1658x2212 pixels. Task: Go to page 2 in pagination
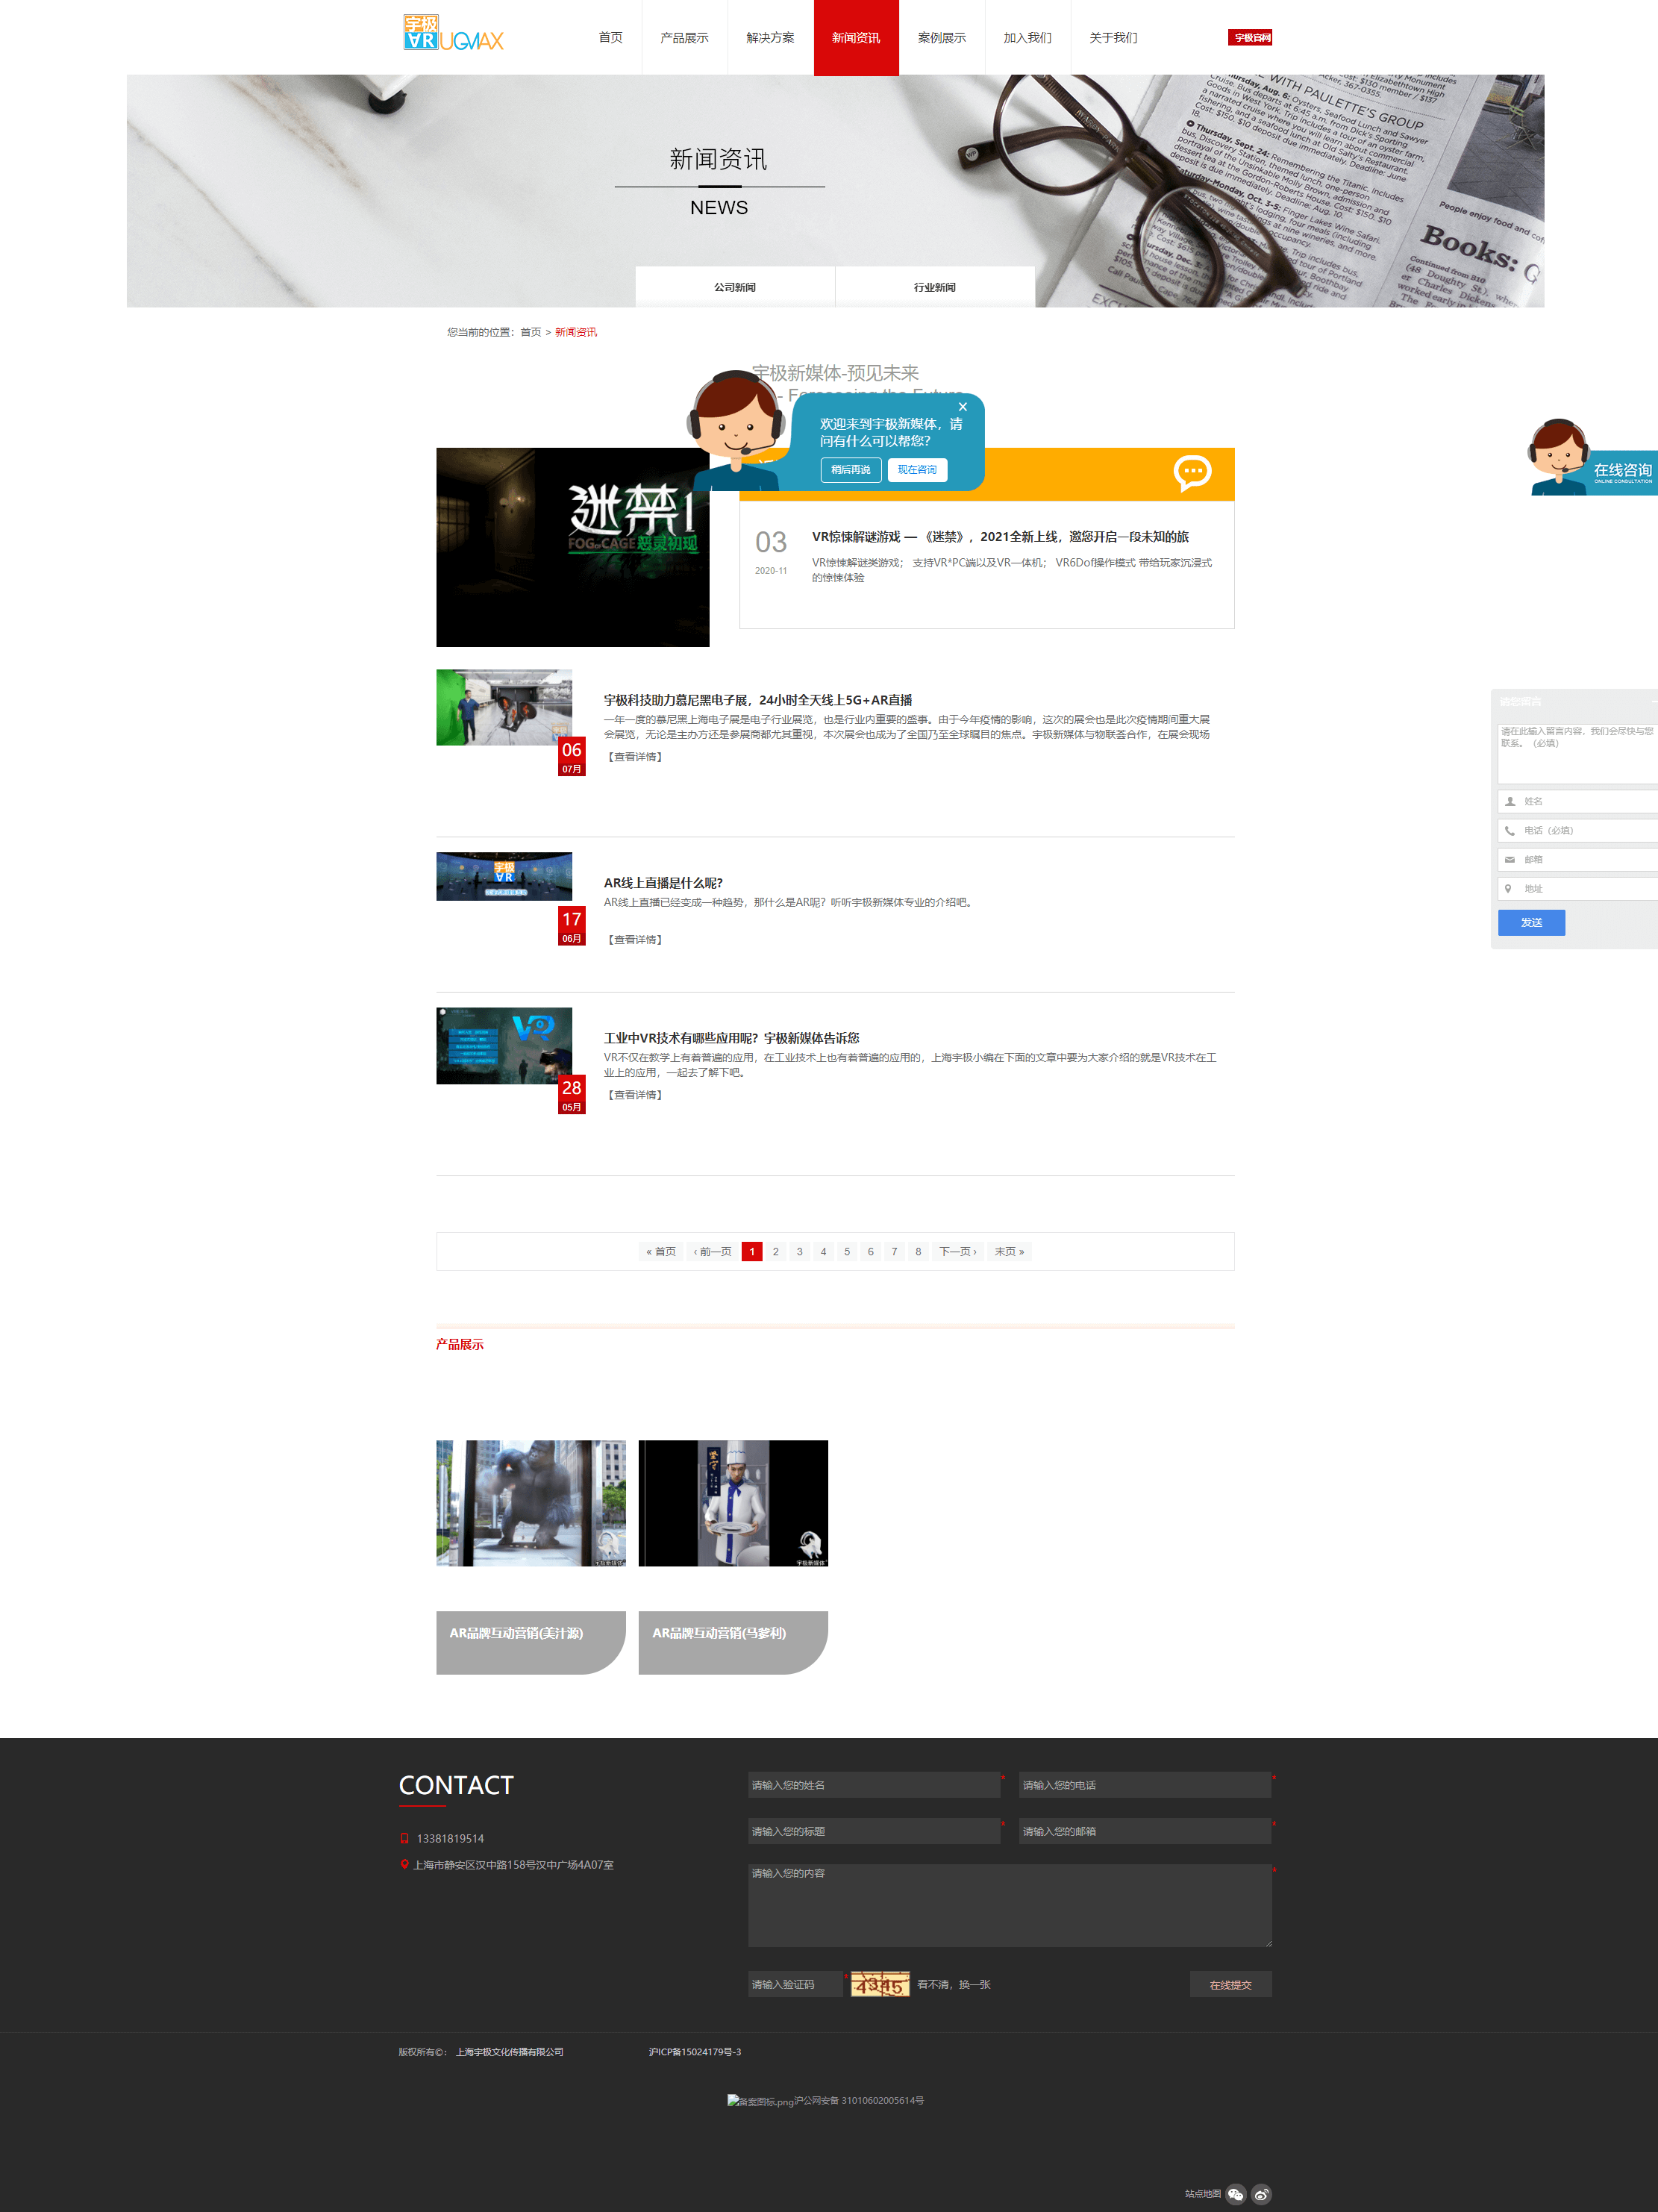(x=775, y=1251)
